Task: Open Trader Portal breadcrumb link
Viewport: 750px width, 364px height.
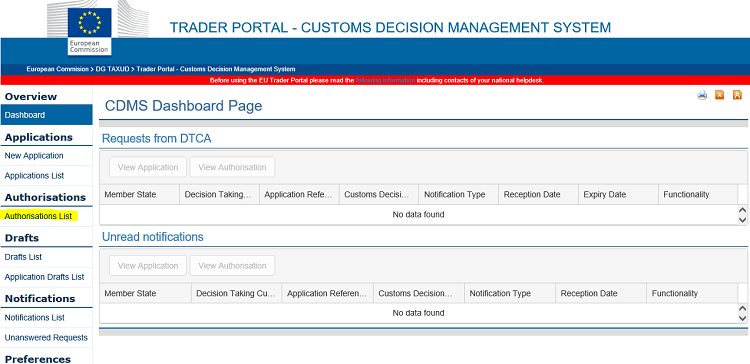Action: 216,69
